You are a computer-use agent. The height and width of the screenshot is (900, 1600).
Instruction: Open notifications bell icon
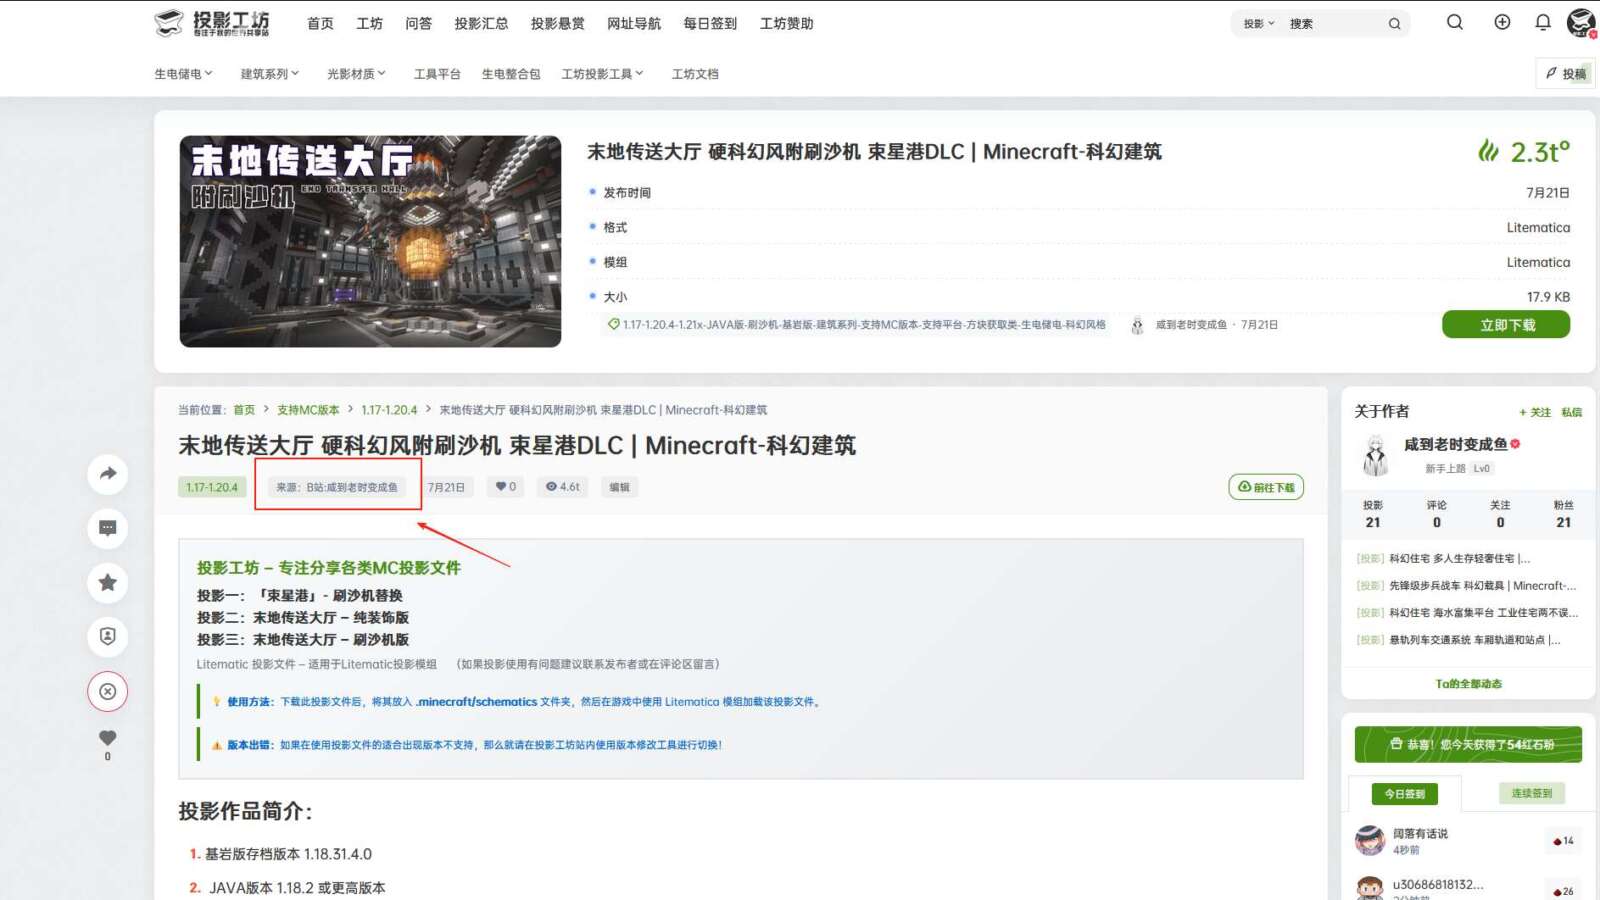(x=1543, y=22)
